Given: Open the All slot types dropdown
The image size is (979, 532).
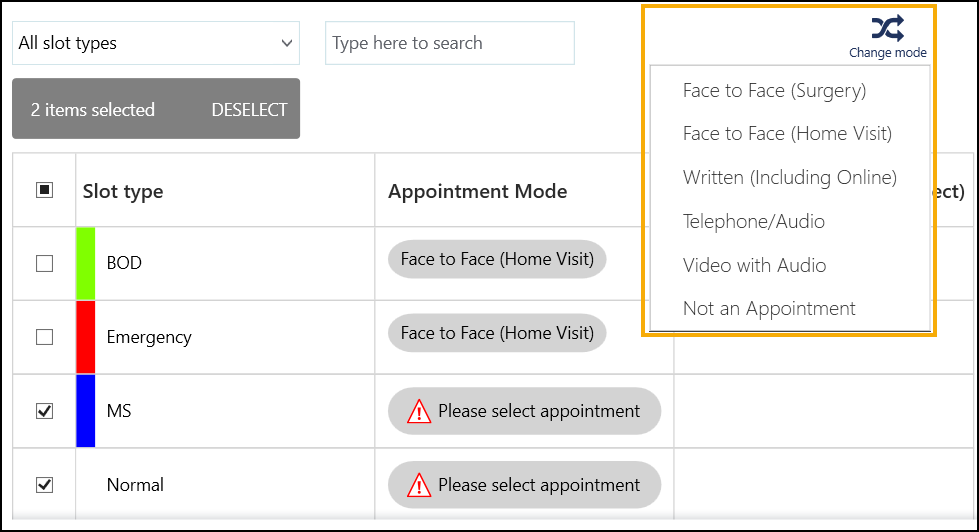Looking at the screenshot, I should pyautogui.click(x=156, y=43).
